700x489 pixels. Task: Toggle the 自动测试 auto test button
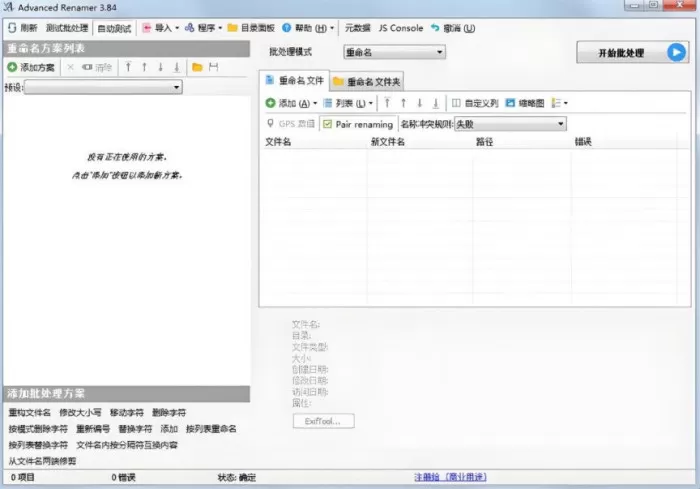pyautogui.click(x=114, y=29)
